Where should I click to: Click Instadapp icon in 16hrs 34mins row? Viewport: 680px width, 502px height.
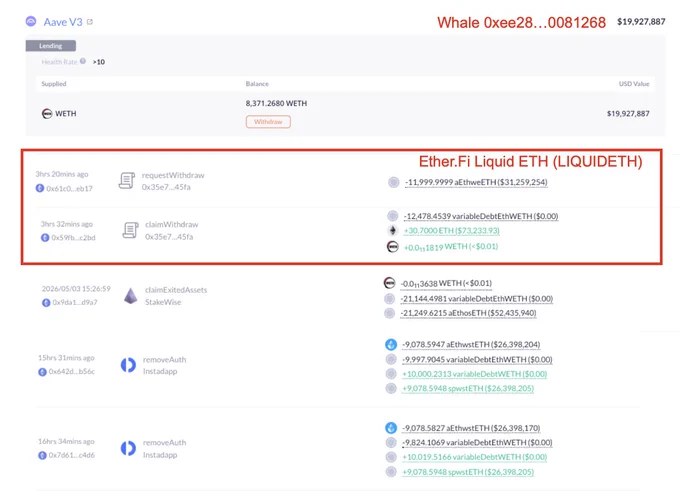(128, 448)
